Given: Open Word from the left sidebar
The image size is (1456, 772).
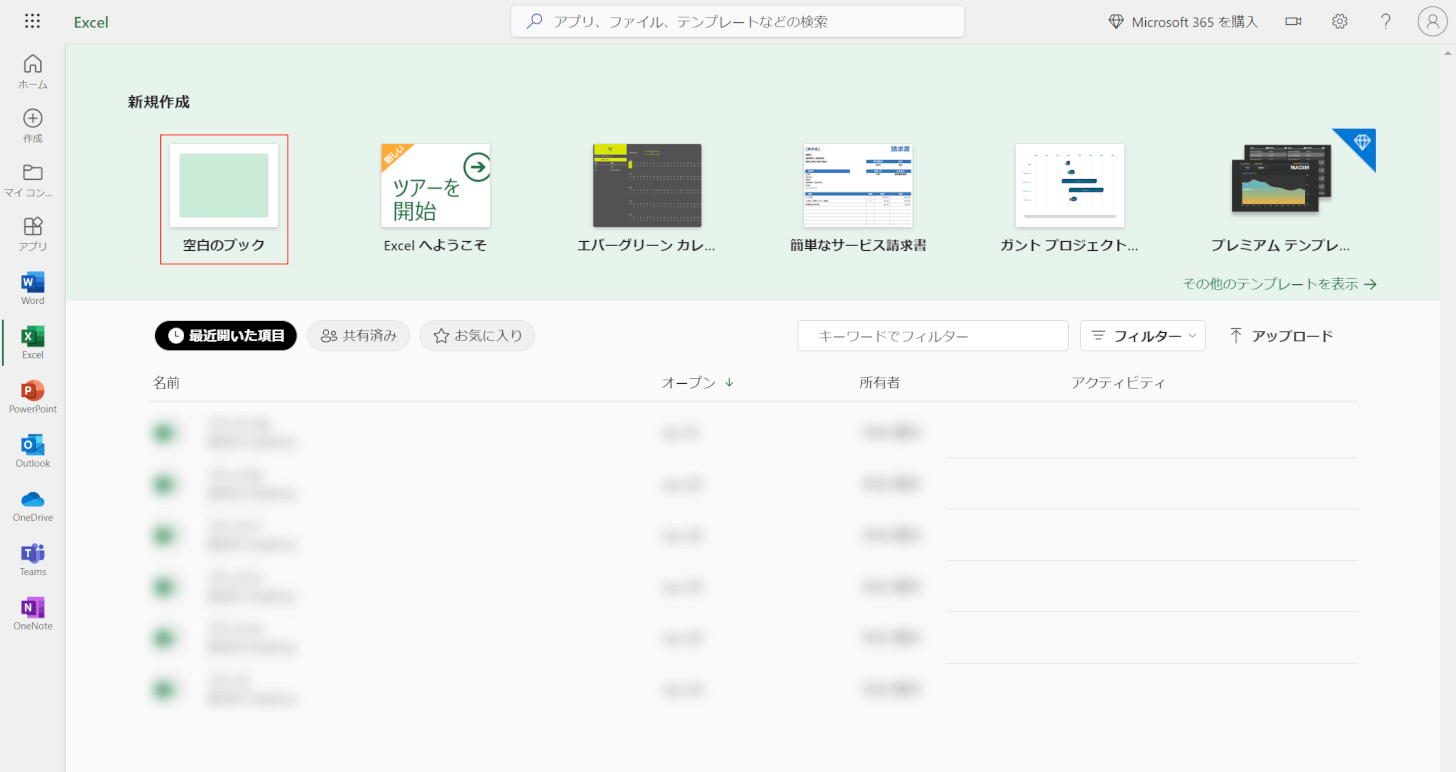Looking at the screenshot, I should tap(33, 288).
